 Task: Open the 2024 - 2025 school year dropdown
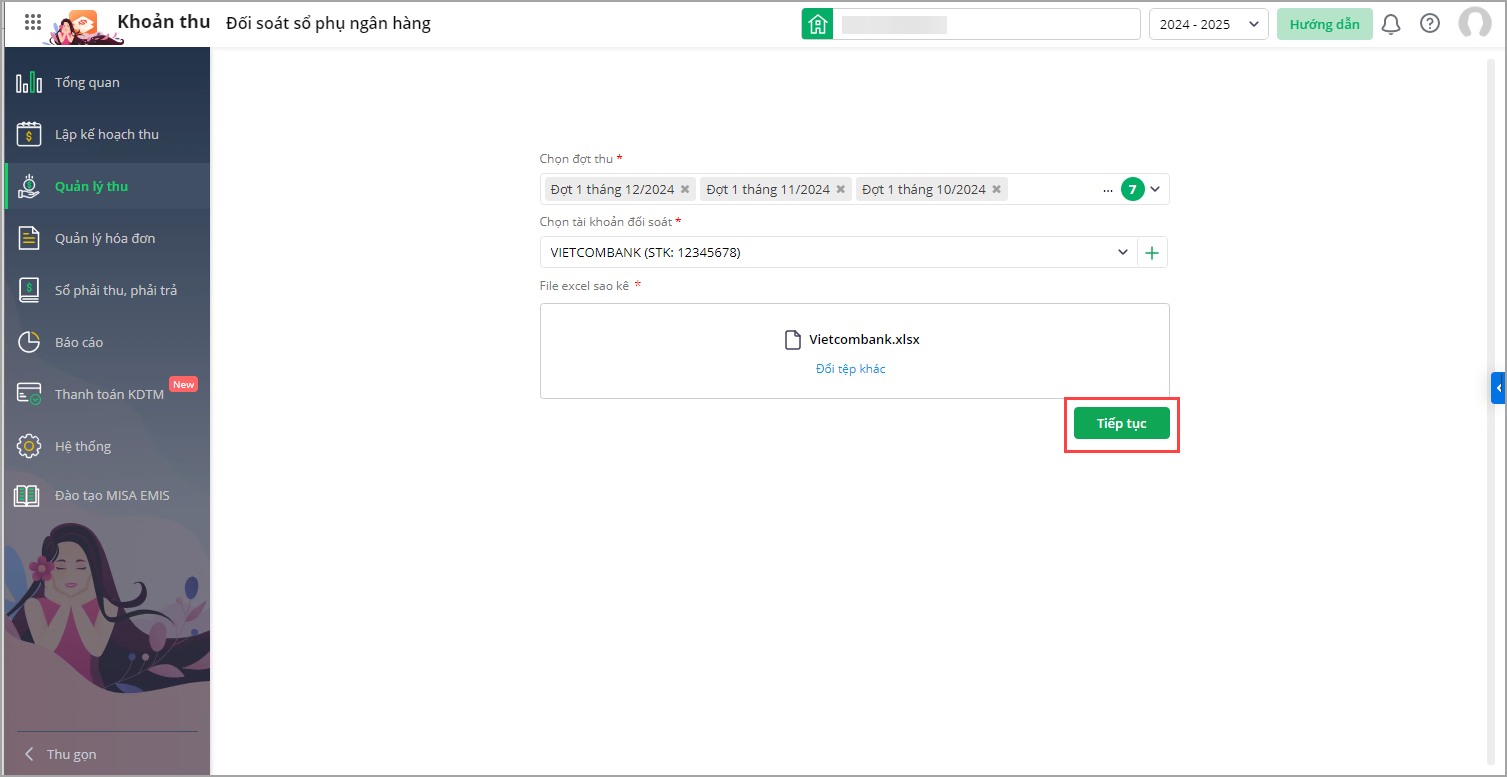pos(1208,24)
